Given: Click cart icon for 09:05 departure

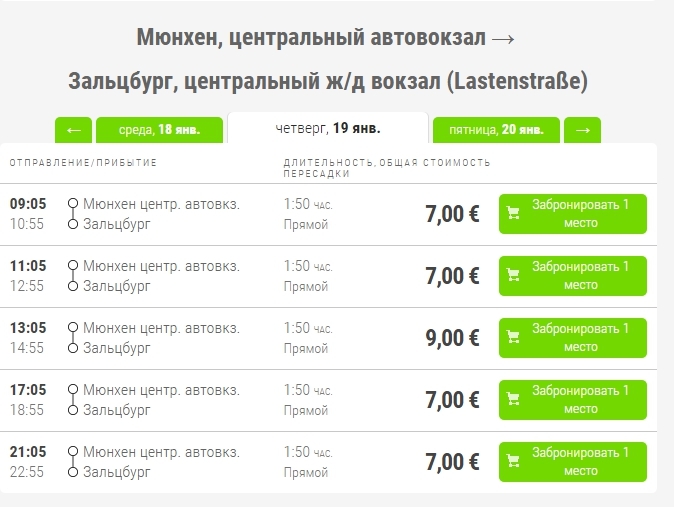Looking at the screenshot, I should point(513,213).
